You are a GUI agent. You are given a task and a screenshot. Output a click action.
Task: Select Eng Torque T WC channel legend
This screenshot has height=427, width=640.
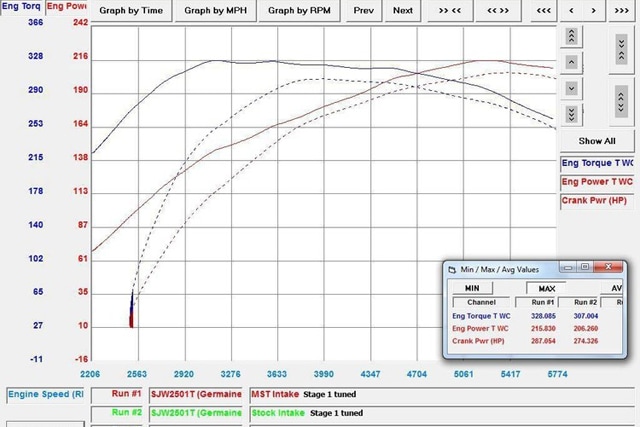coord(597,163)
